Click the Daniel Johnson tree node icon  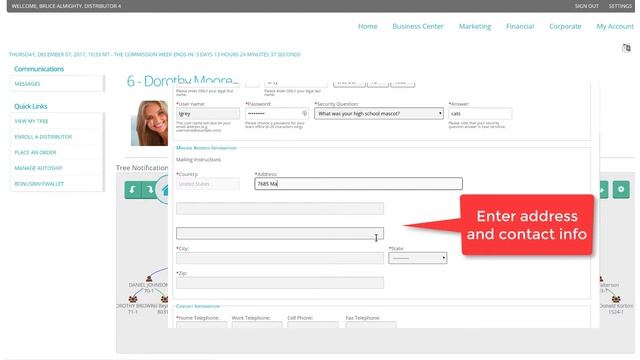149,279
